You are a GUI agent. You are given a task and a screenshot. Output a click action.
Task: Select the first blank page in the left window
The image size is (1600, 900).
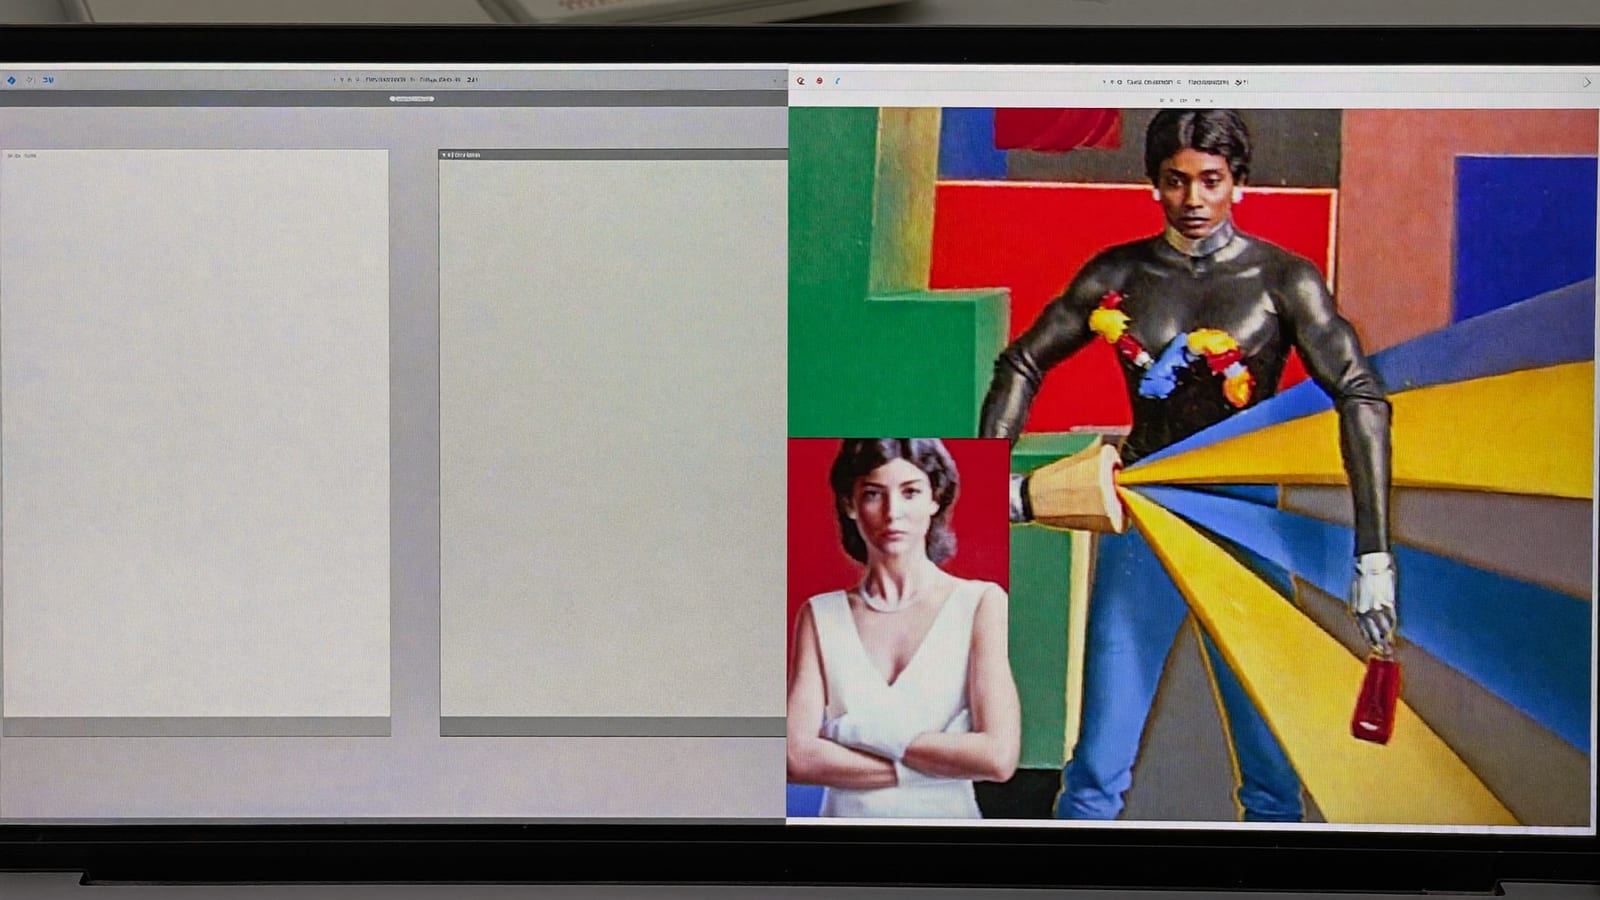[195, 433]
